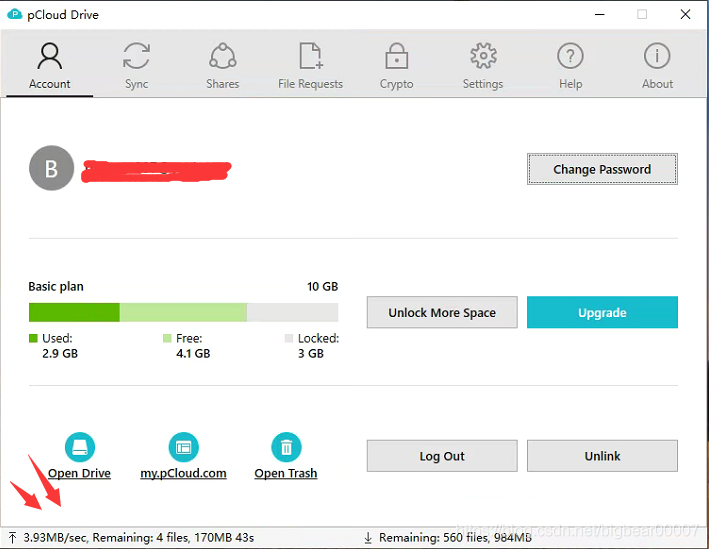The image size is (709, 549).
Task: Open the Open Drive link text
Action: click(80, 473)
